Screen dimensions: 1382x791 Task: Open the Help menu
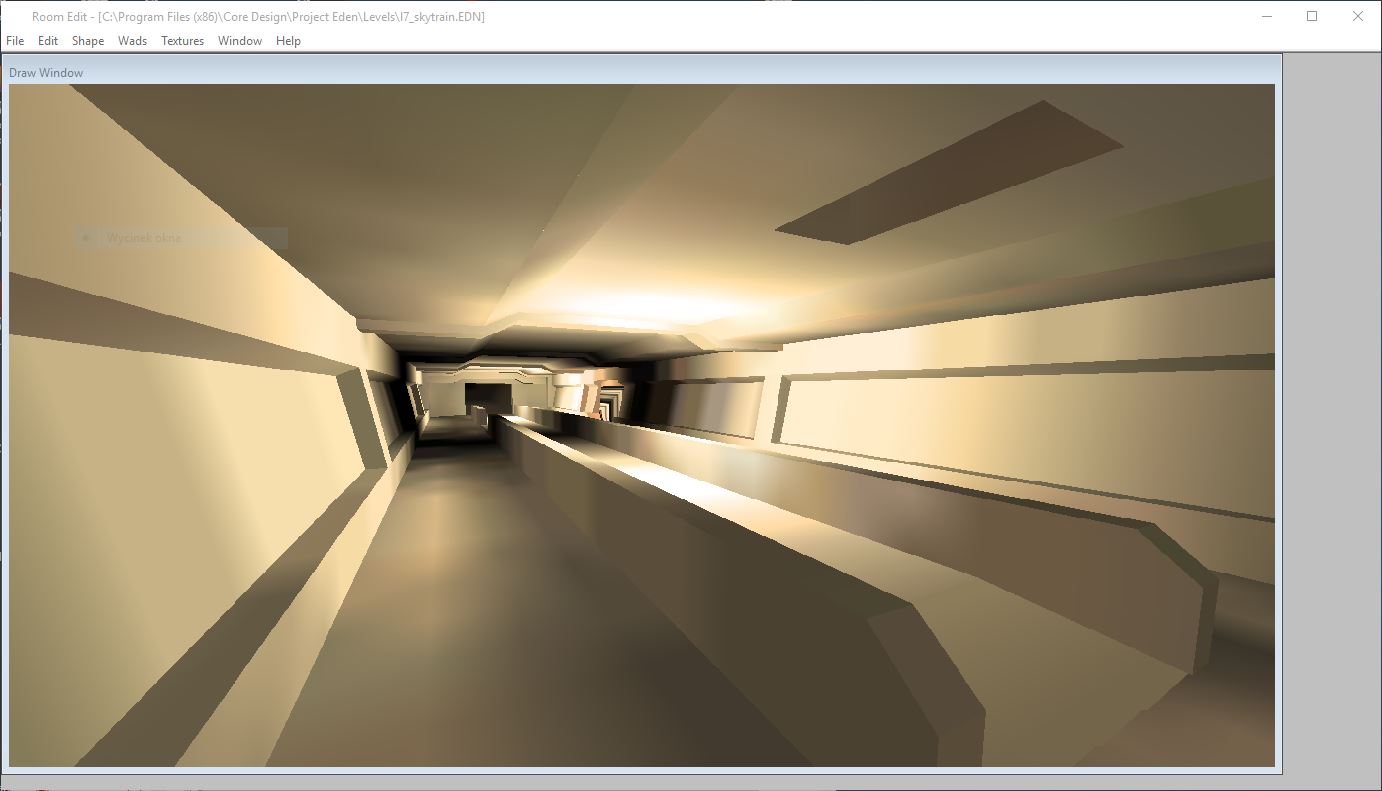[x=288, y=41]
